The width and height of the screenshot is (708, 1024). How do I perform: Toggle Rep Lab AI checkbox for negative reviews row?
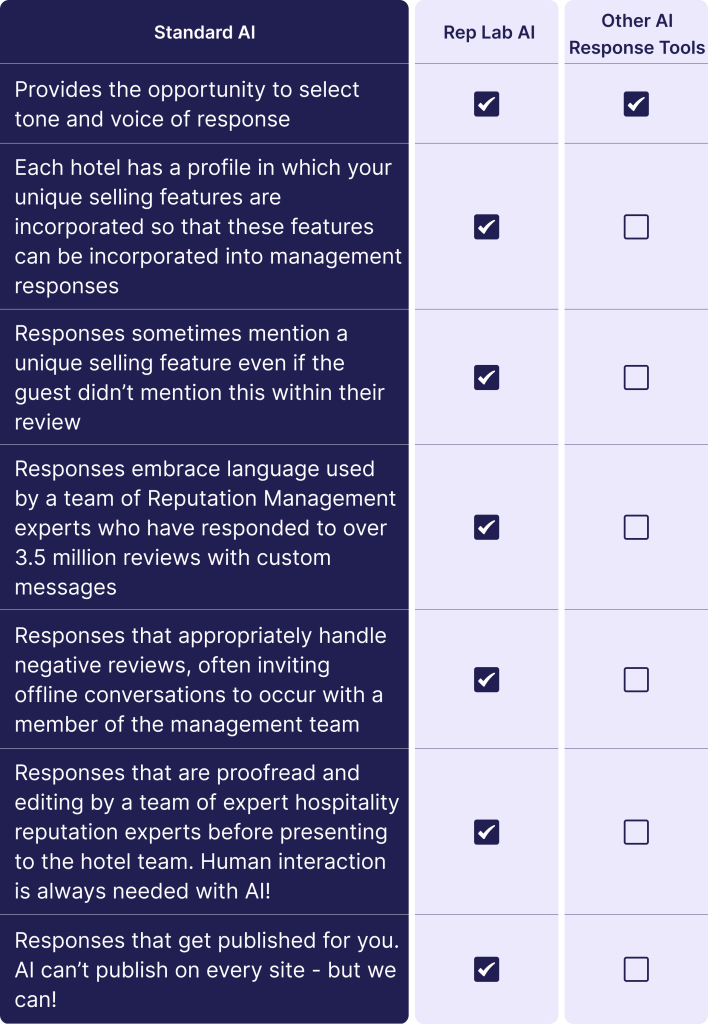click(486, 680)
